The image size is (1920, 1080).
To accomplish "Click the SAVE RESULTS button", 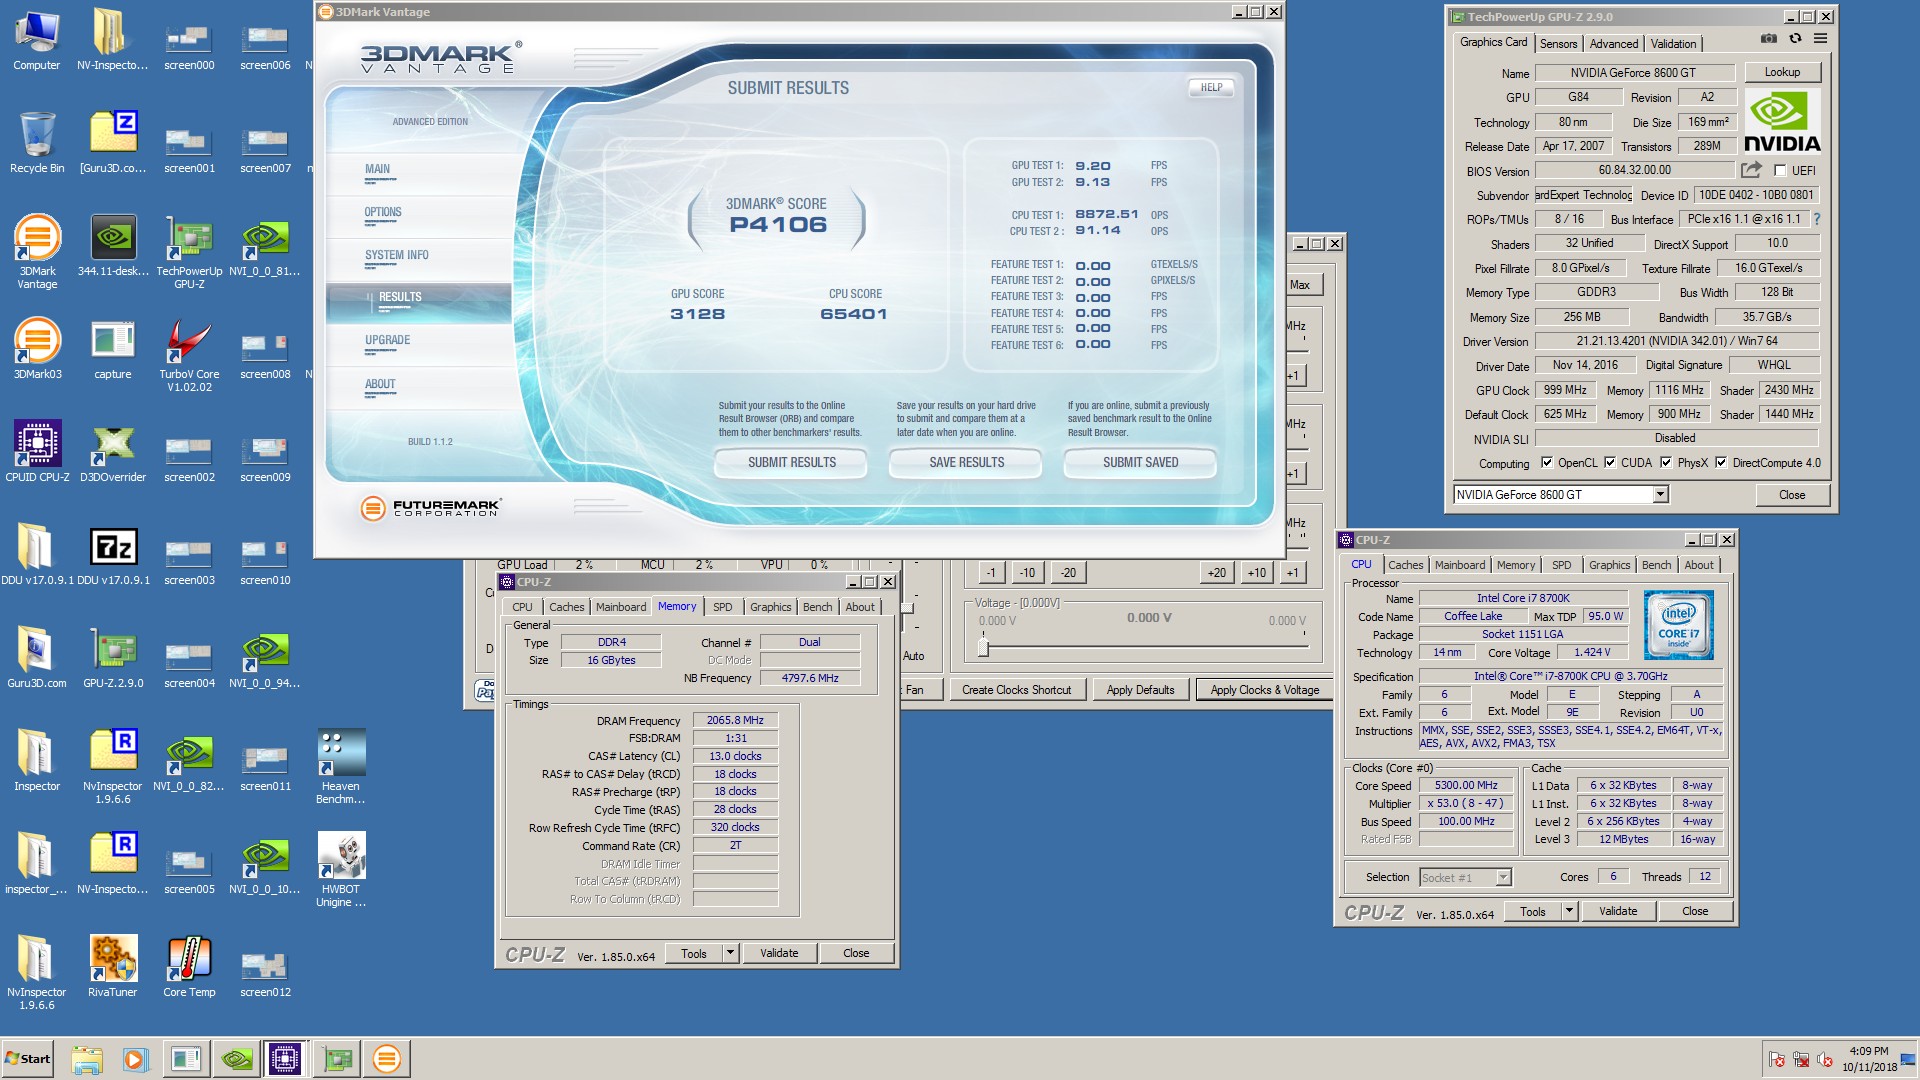I will [x=967, y=462].
